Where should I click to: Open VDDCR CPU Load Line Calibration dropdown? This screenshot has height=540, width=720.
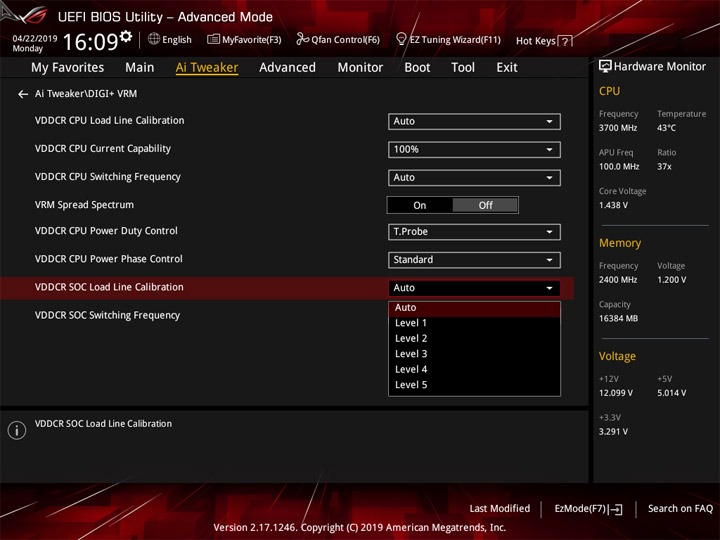474,122
